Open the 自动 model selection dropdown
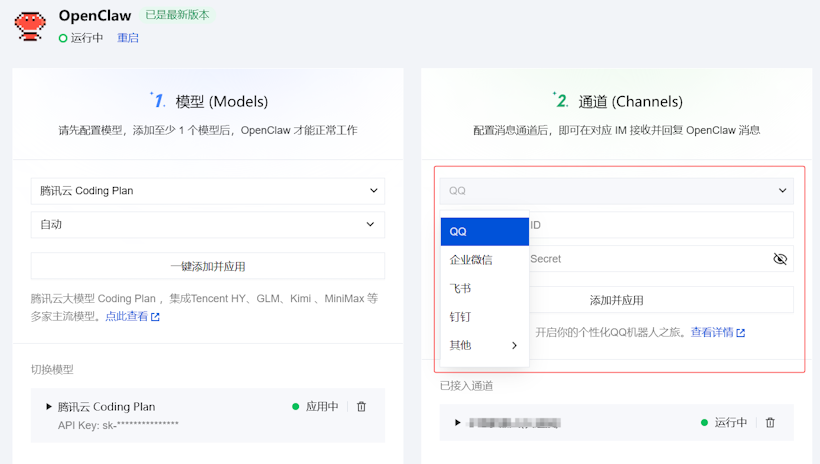 pos(208,224)
